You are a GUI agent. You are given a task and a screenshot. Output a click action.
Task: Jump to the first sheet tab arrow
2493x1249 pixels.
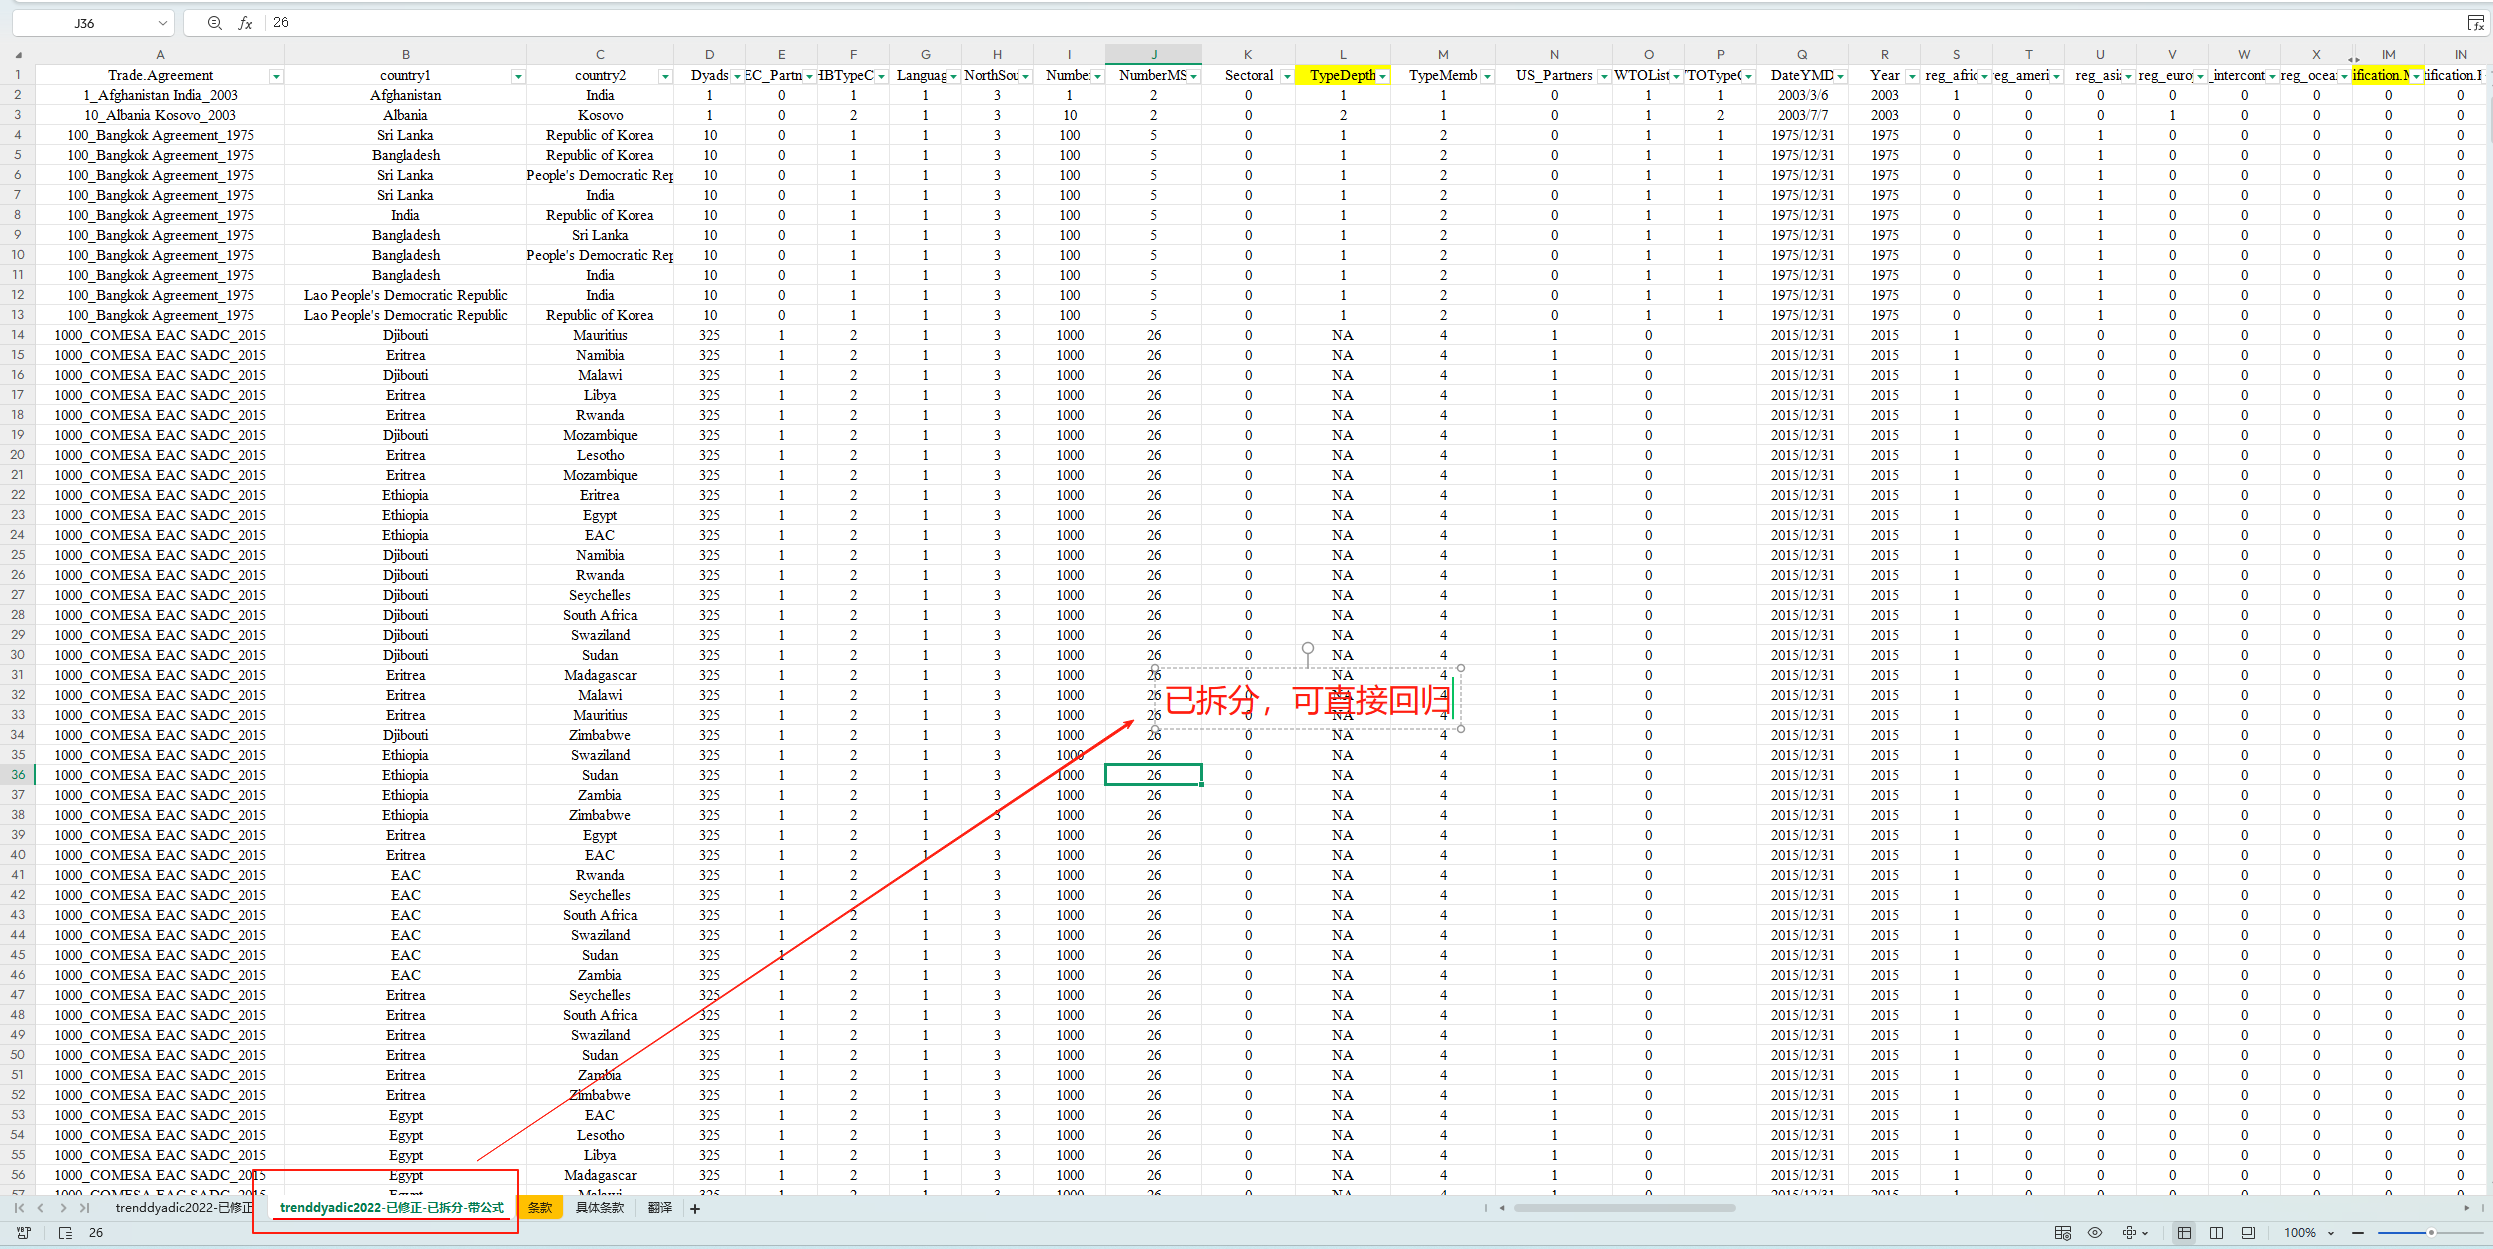(x=19, y=1208)
